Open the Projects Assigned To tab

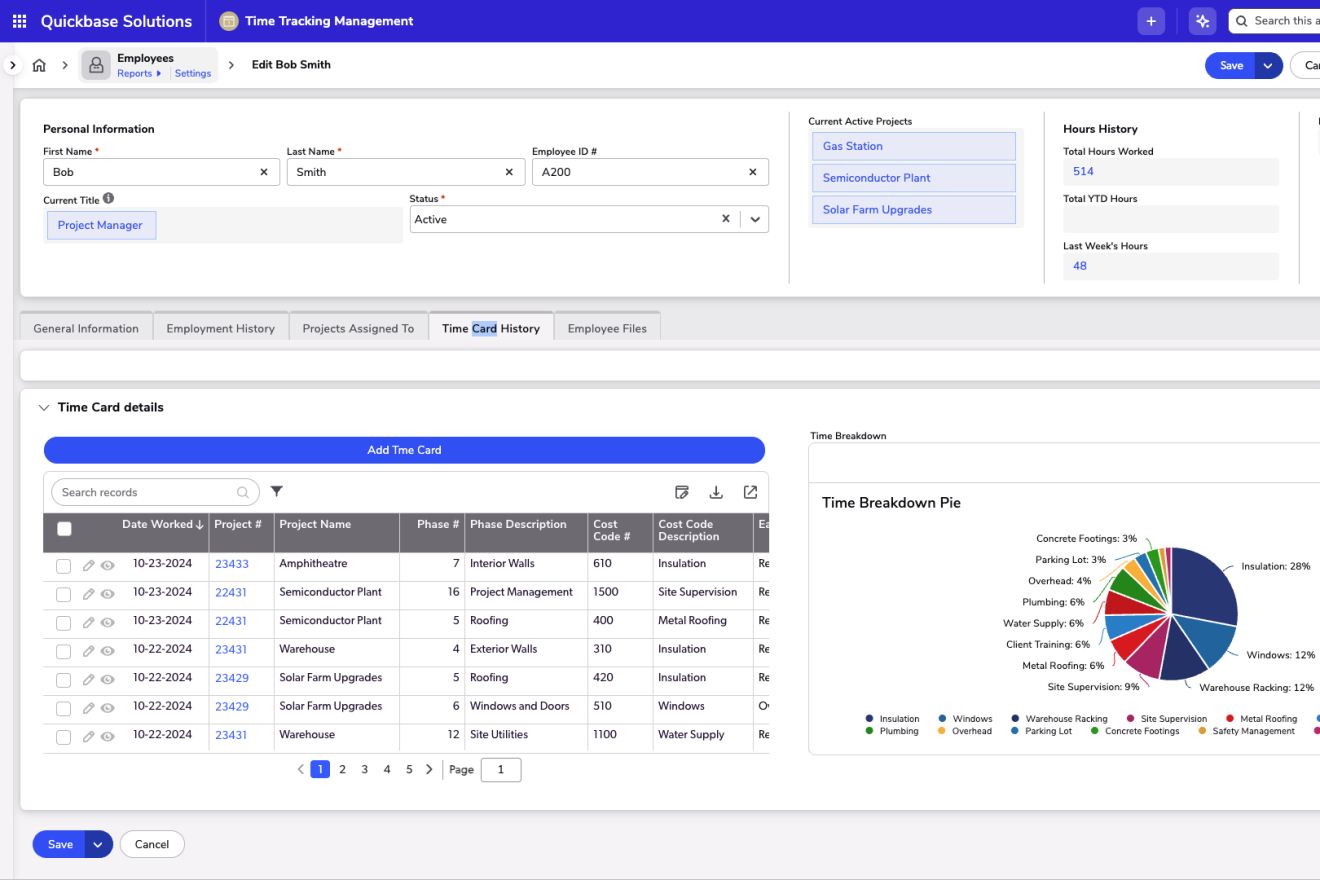pyautogui.click(x=358, y=328)
